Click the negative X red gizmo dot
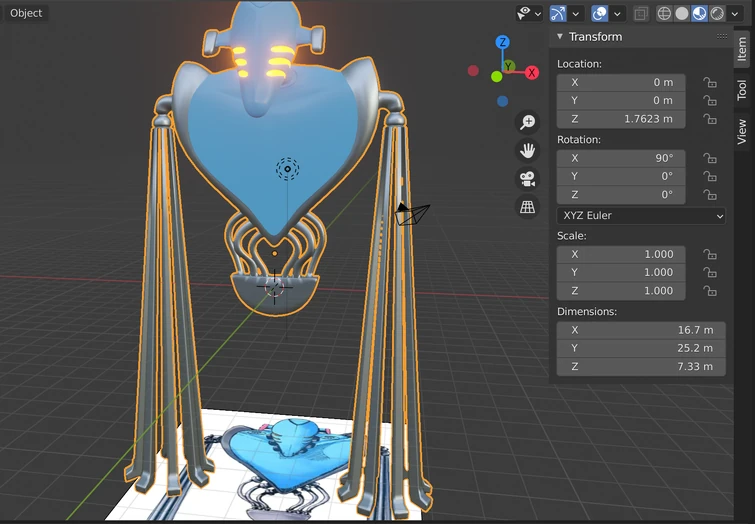 473,71
